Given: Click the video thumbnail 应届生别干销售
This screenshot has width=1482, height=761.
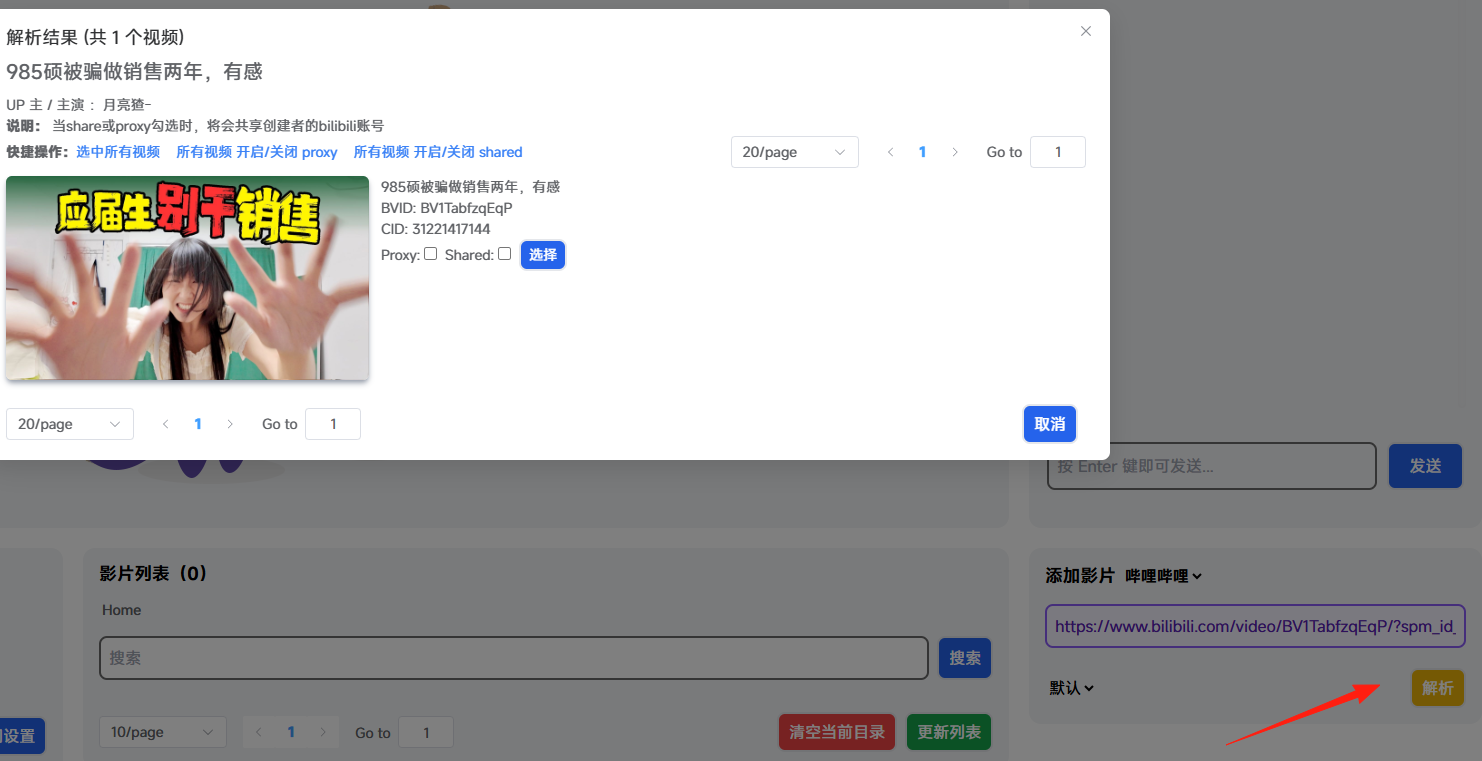Looking at the screenshot, I should [188, 278].
